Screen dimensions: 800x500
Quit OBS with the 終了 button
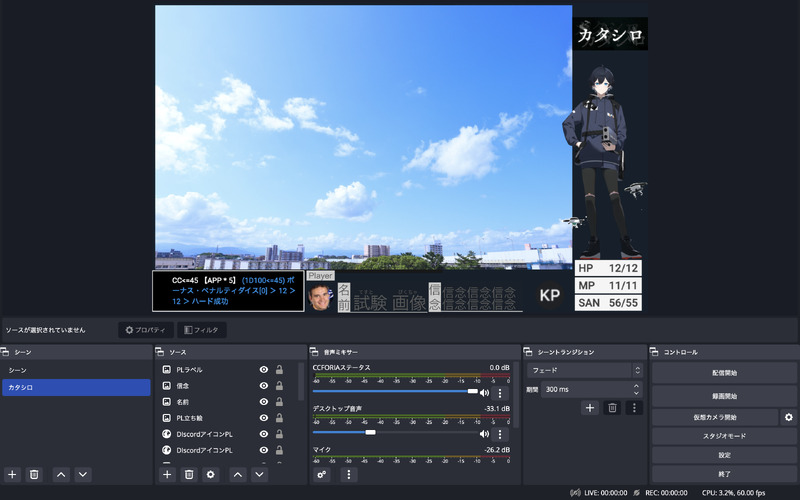click(x=724, y=474)
